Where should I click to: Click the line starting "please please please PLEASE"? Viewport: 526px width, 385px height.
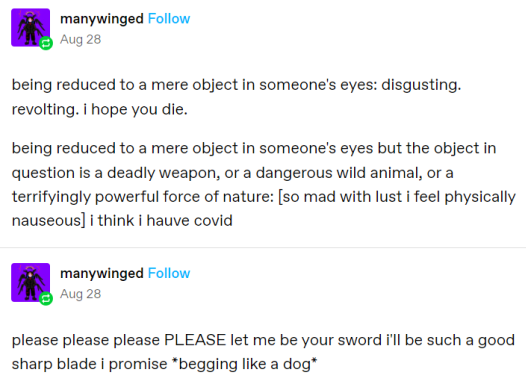263,340
